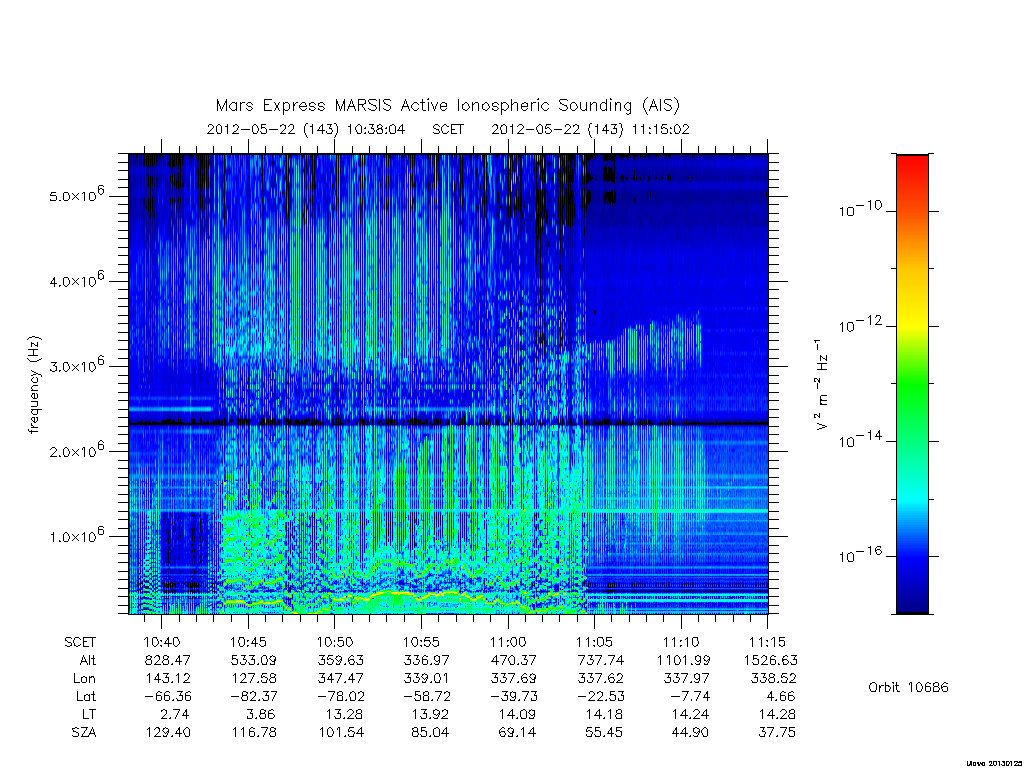The width and height of the screenshot is (1024, 768).
Task: Click the 'Orbit 10686' label
Action: pos(908,688)
